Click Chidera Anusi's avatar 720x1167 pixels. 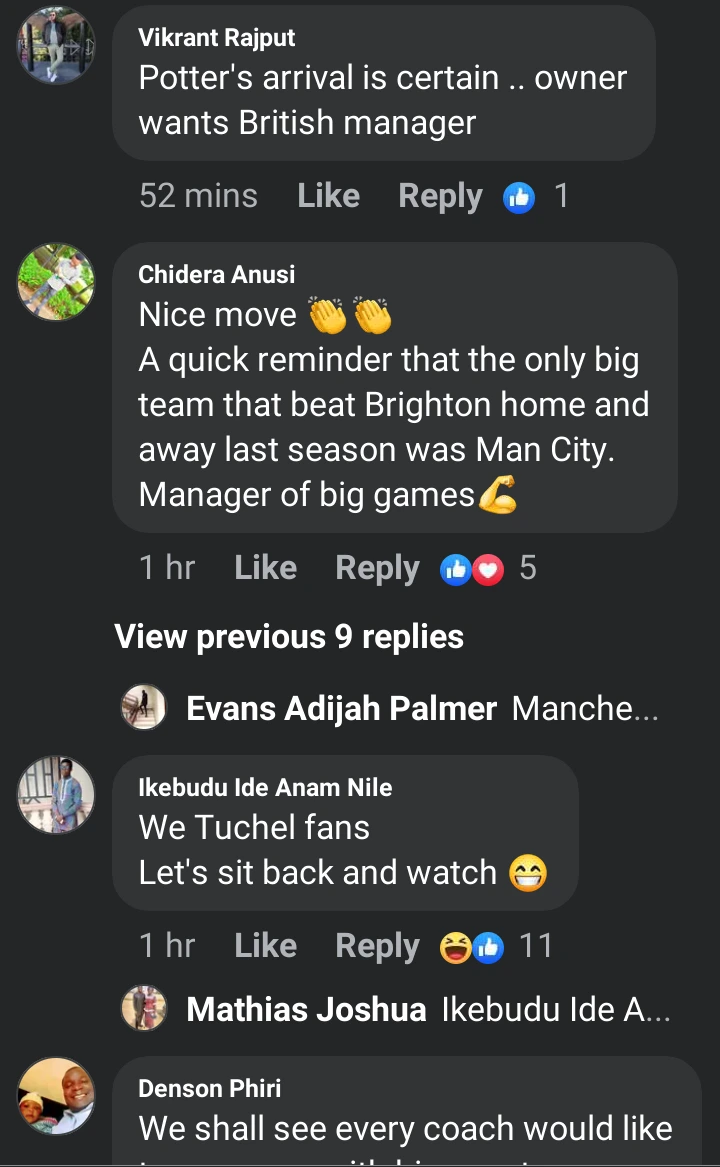[x=56, y=282]
